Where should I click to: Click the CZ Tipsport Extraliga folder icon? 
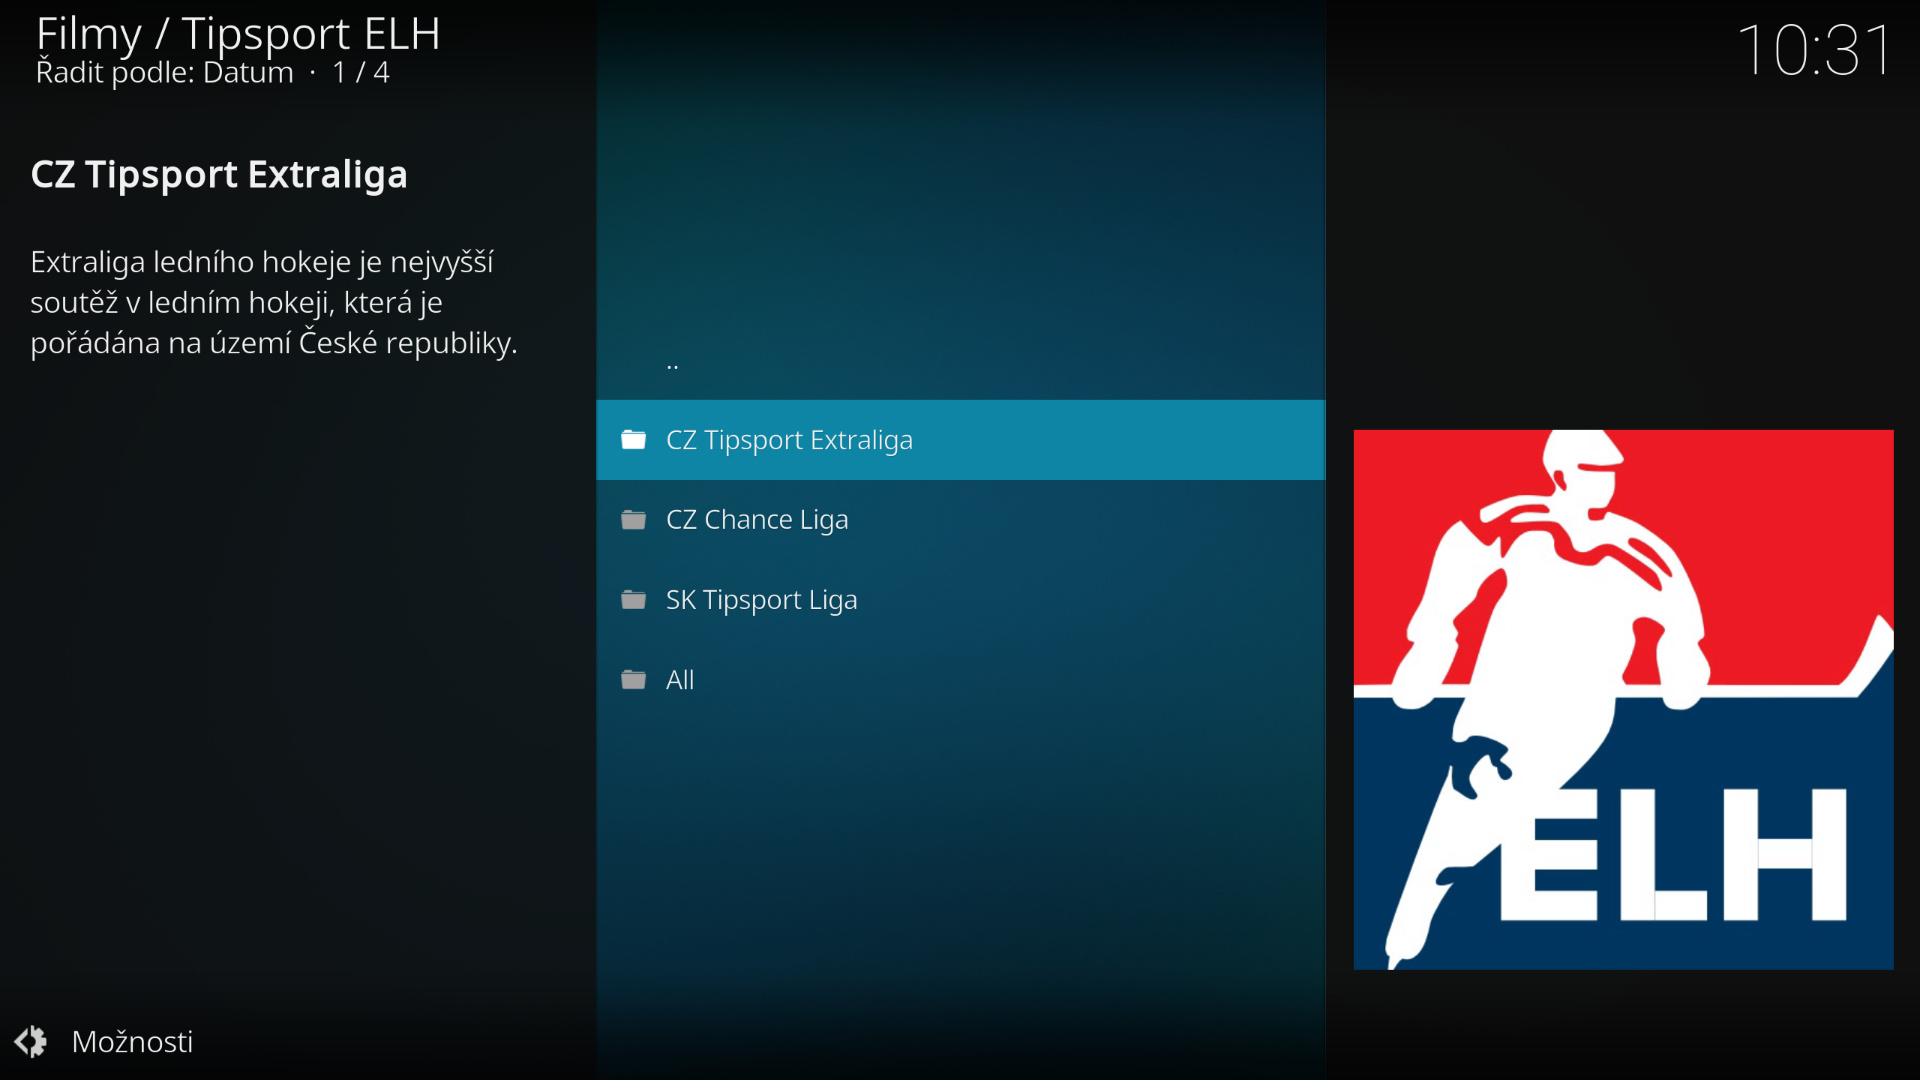coord(633,440)
